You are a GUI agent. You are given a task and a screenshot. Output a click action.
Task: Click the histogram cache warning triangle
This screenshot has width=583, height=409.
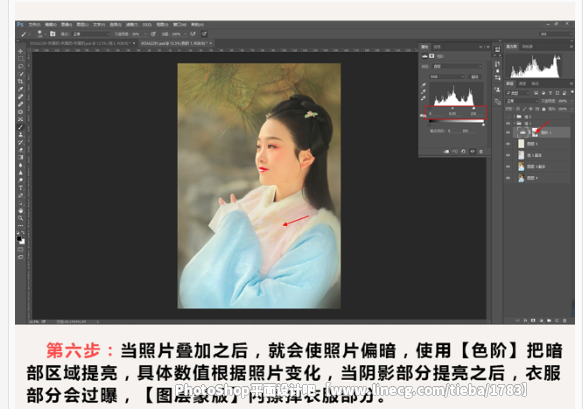557,57
